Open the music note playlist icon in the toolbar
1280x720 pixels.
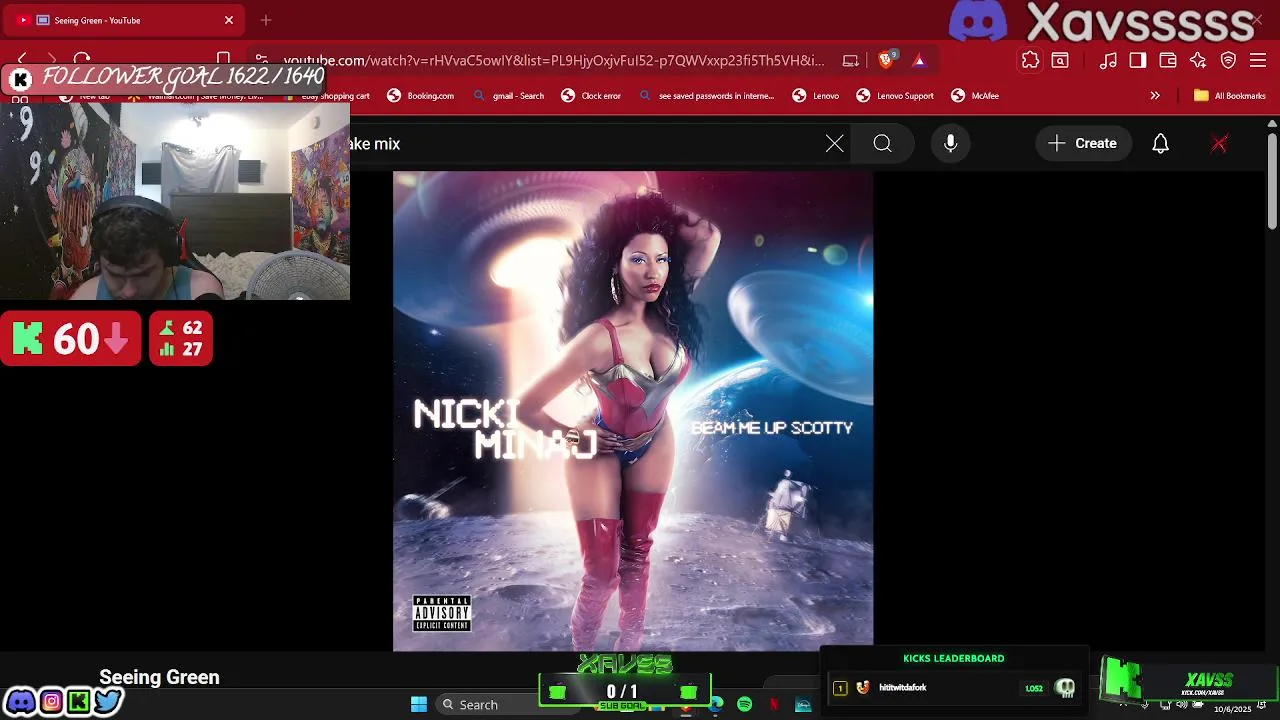pos(1108,60)
